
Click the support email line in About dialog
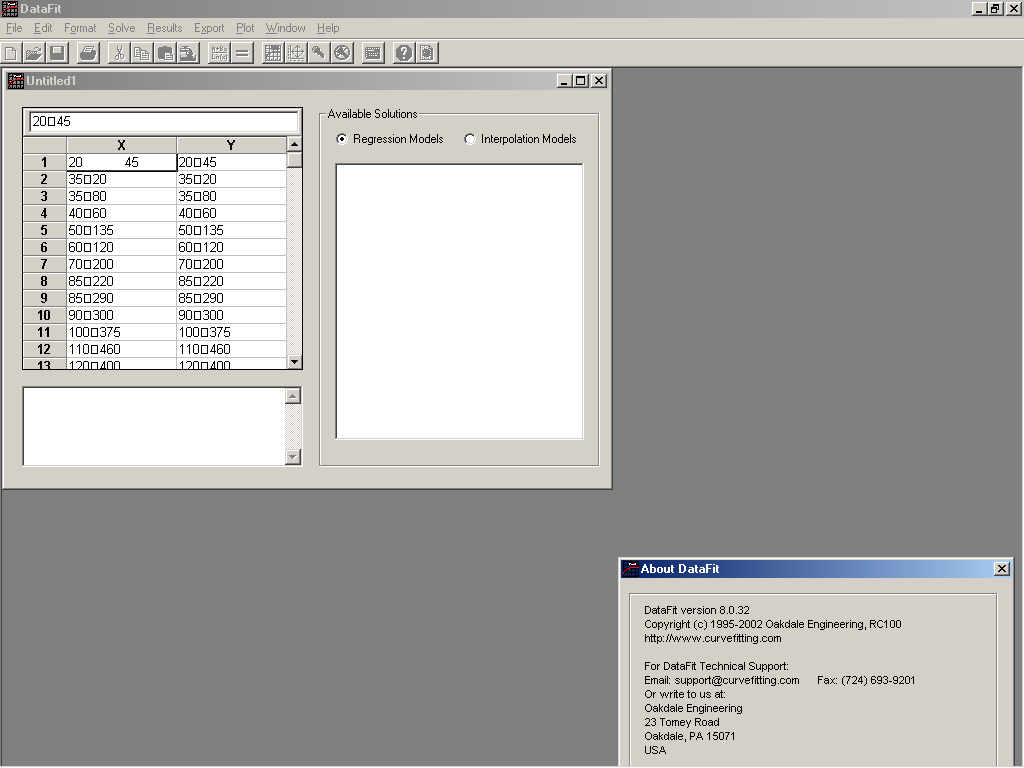tap(722, 680)
